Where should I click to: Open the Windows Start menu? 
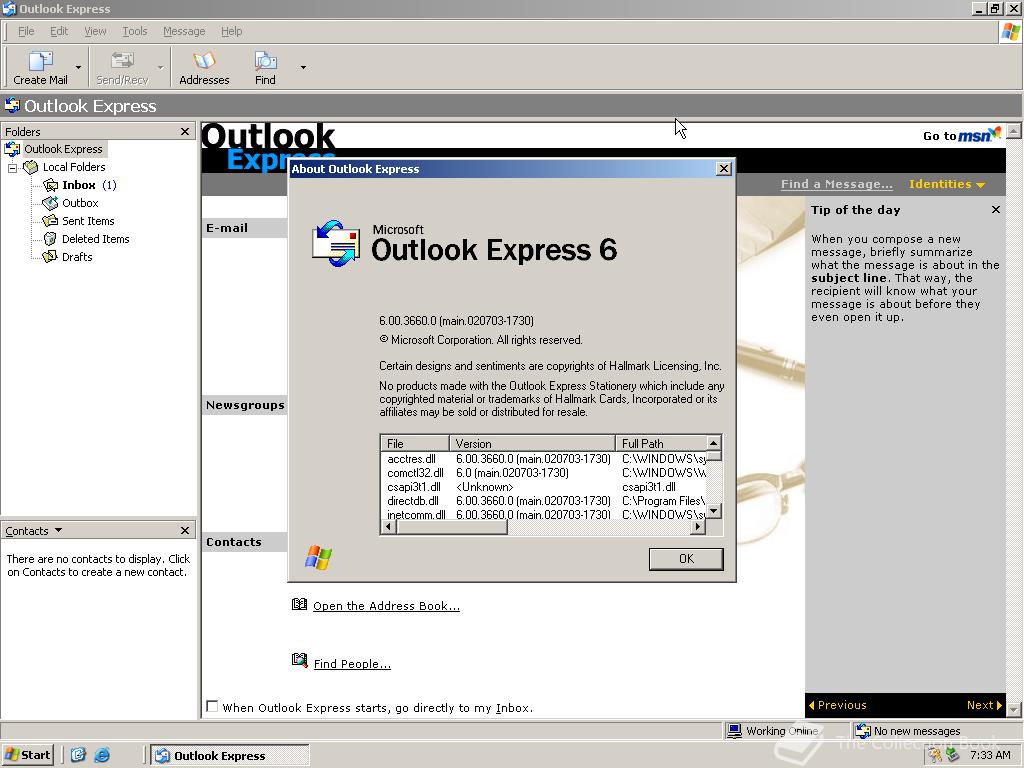[27, 755]
